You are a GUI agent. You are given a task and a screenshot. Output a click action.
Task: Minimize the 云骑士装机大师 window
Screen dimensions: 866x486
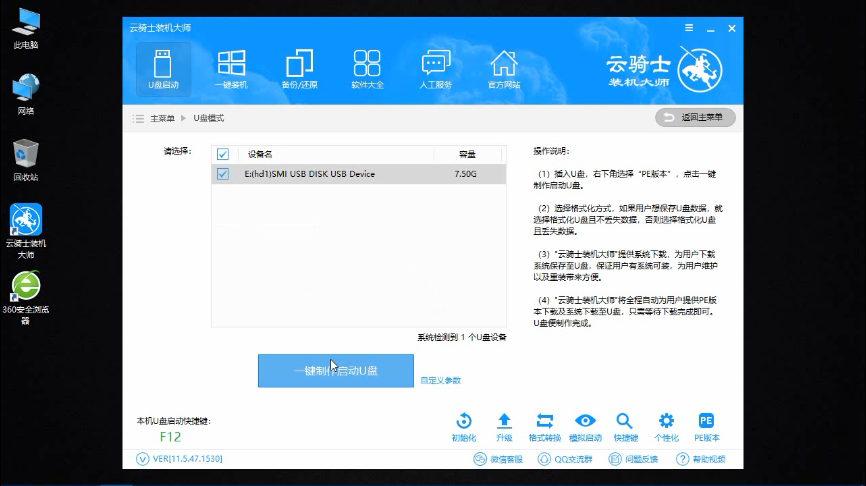(710, 28)
